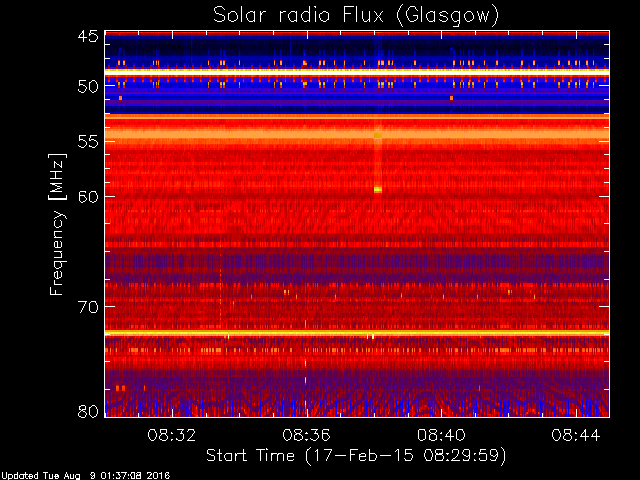Click the plot title "Solar radio Flux (Glasgow)"

point(356,16)
